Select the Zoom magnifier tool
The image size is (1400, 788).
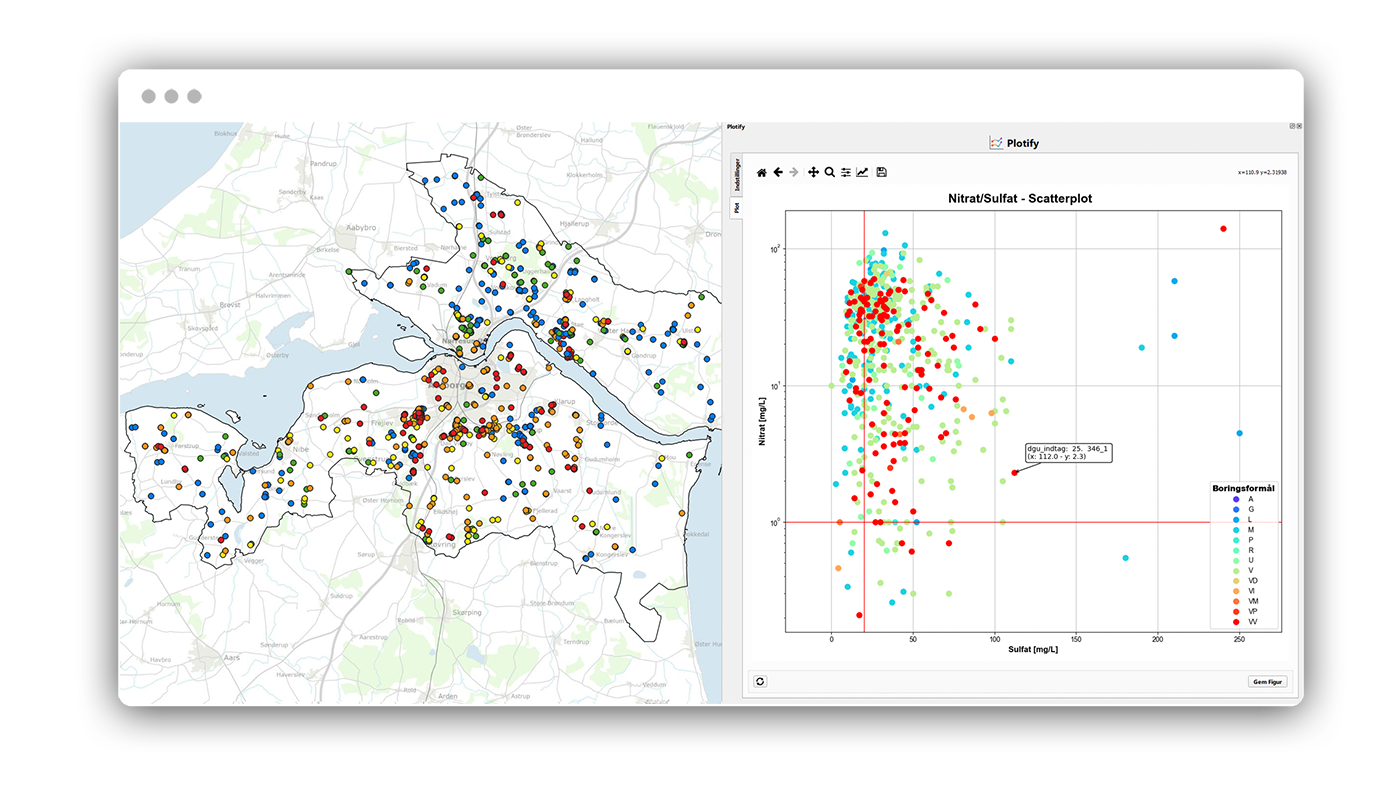pyautogui.click(x=829, y=173)
